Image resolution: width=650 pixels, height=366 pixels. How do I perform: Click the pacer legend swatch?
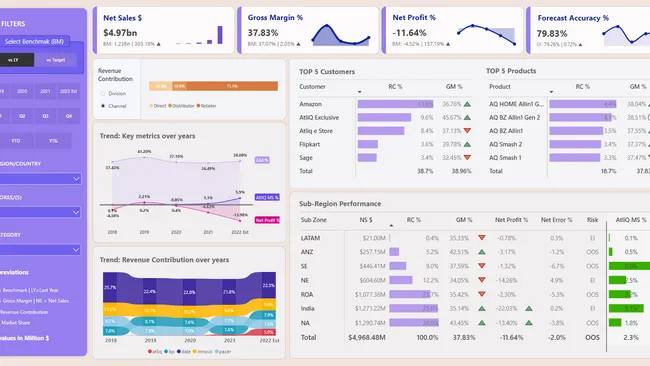(x=216, y=351)
